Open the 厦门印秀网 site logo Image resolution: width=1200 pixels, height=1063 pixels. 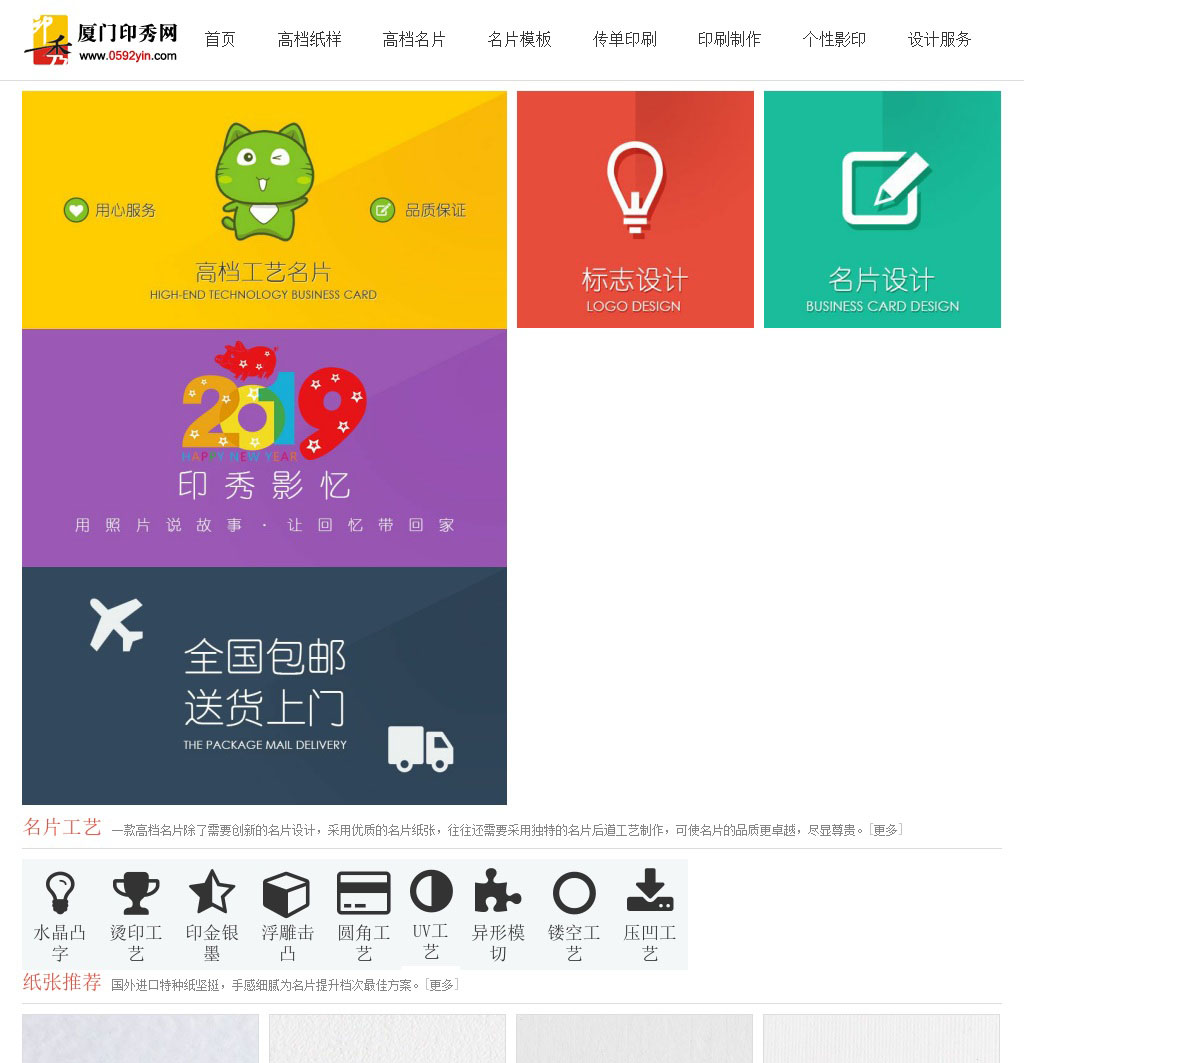pos(100,40)
